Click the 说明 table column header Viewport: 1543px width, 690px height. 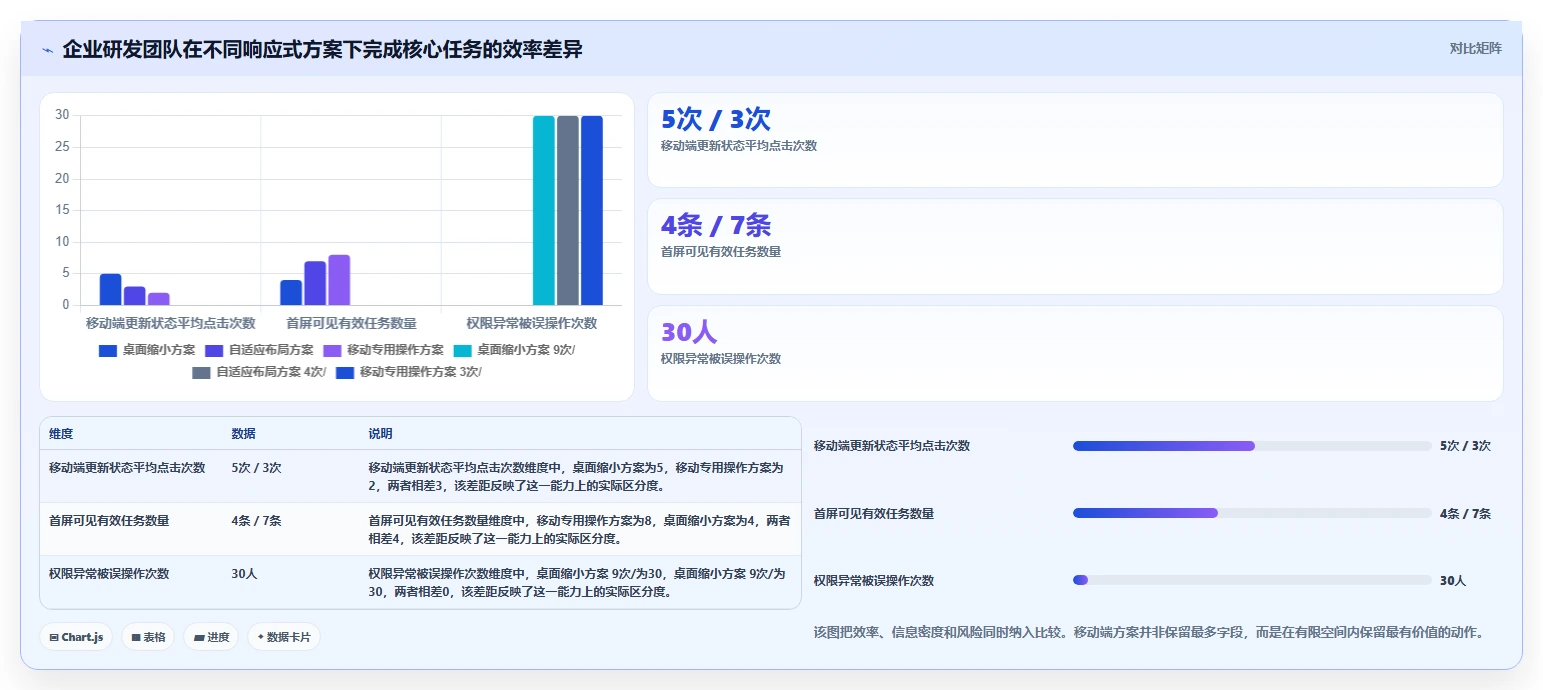pyautogui.click(x=380, y=434)
